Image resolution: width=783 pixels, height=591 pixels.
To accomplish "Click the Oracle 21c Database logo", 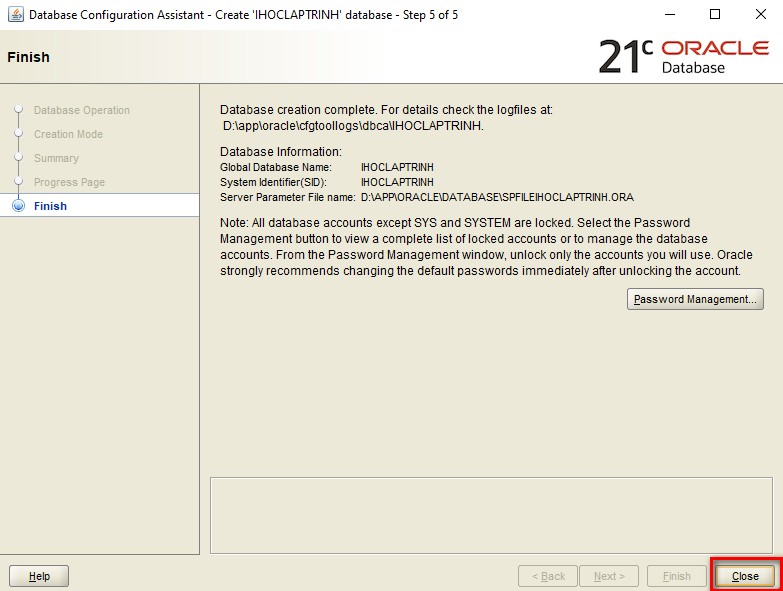I will [x=684, y=56].
